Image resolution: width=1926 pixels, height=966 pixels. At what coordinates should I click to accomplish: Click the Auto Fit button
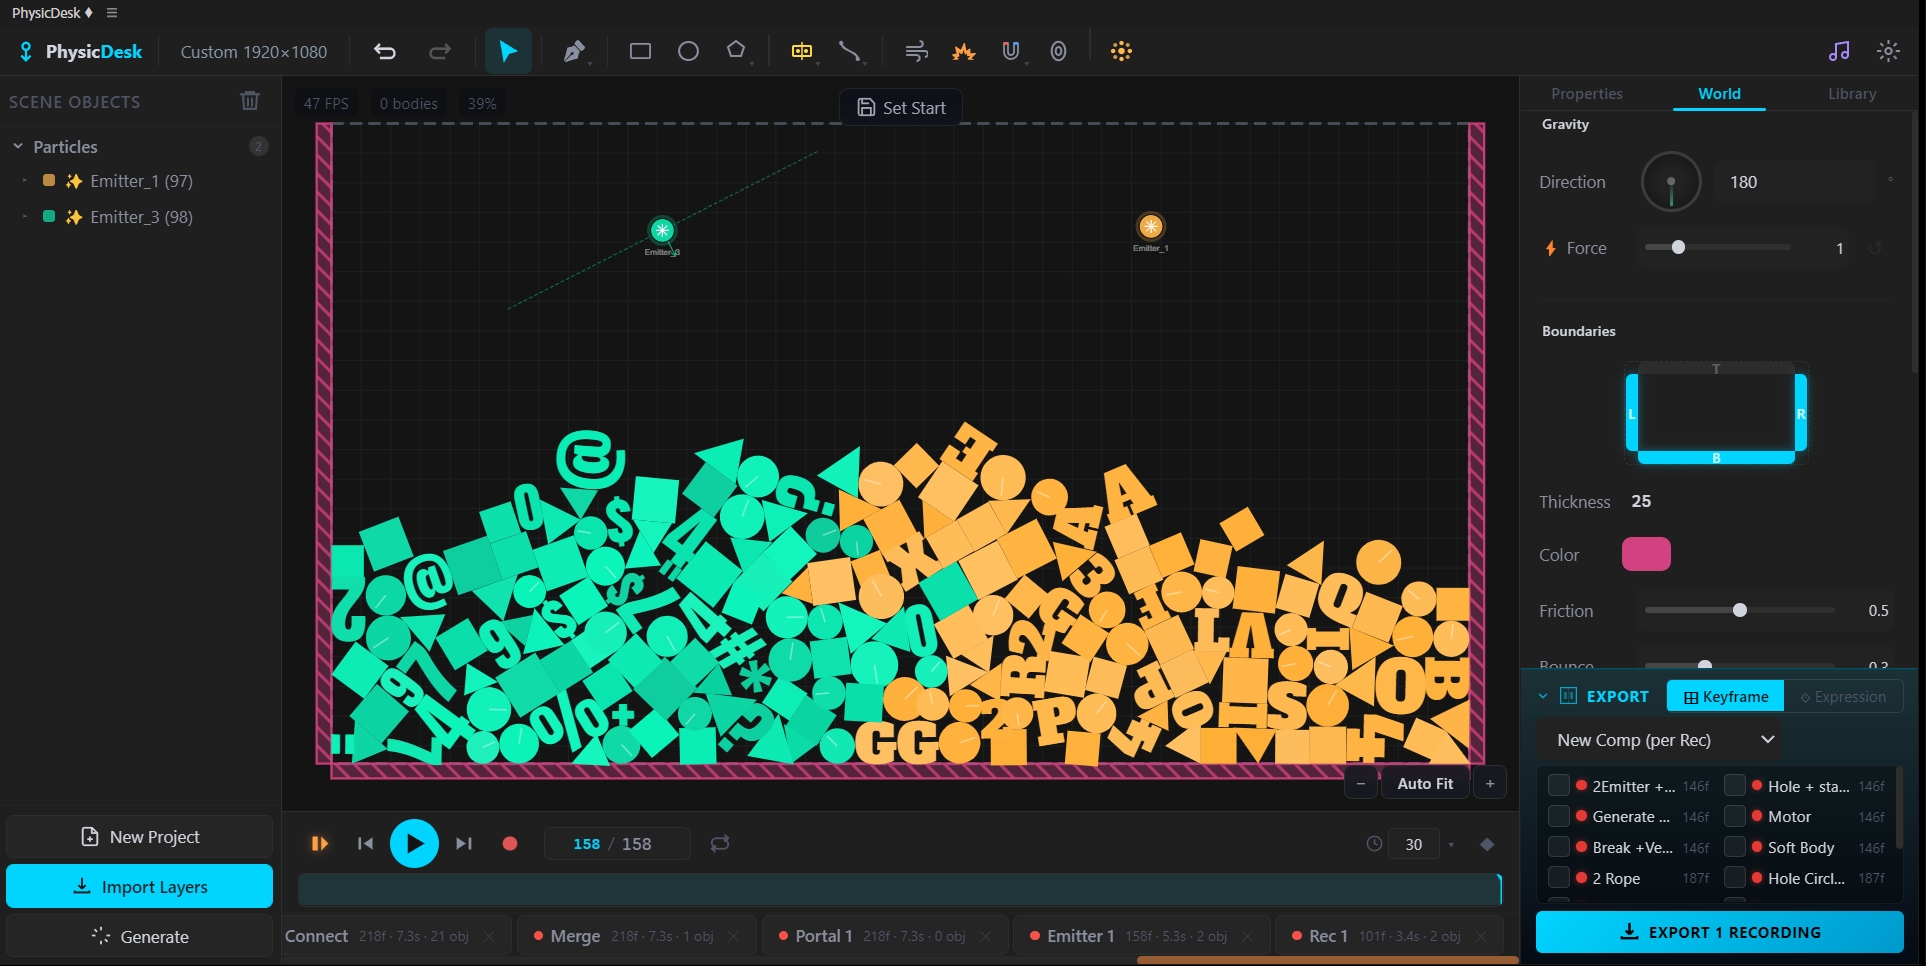[x=1425, y=784]
